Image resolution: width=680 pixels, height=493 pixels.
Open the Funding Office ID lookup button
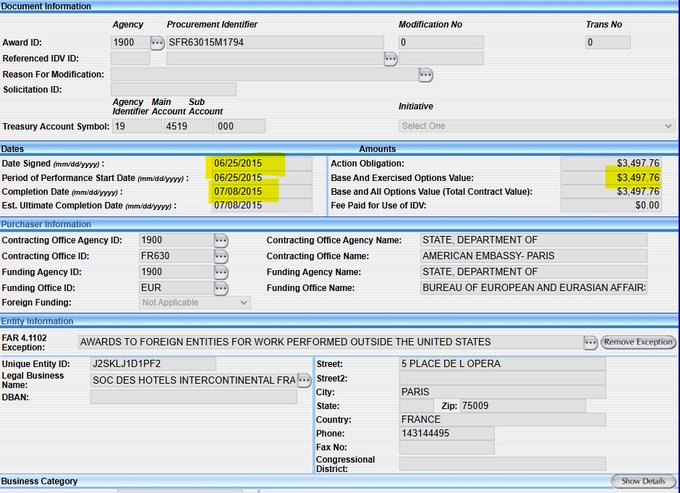tap(221, 288)
